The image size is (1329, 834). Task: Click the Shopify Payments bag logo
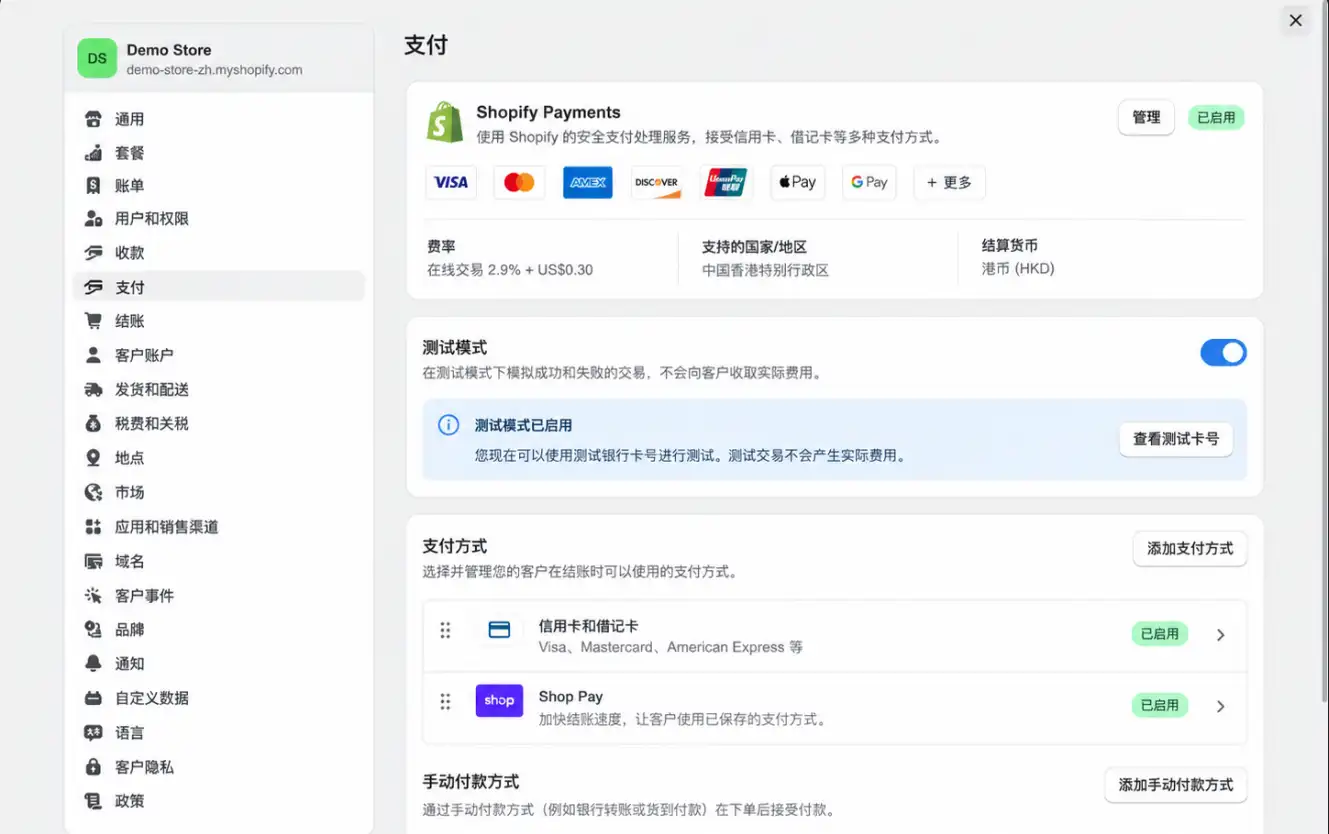(x=445, y=122)
